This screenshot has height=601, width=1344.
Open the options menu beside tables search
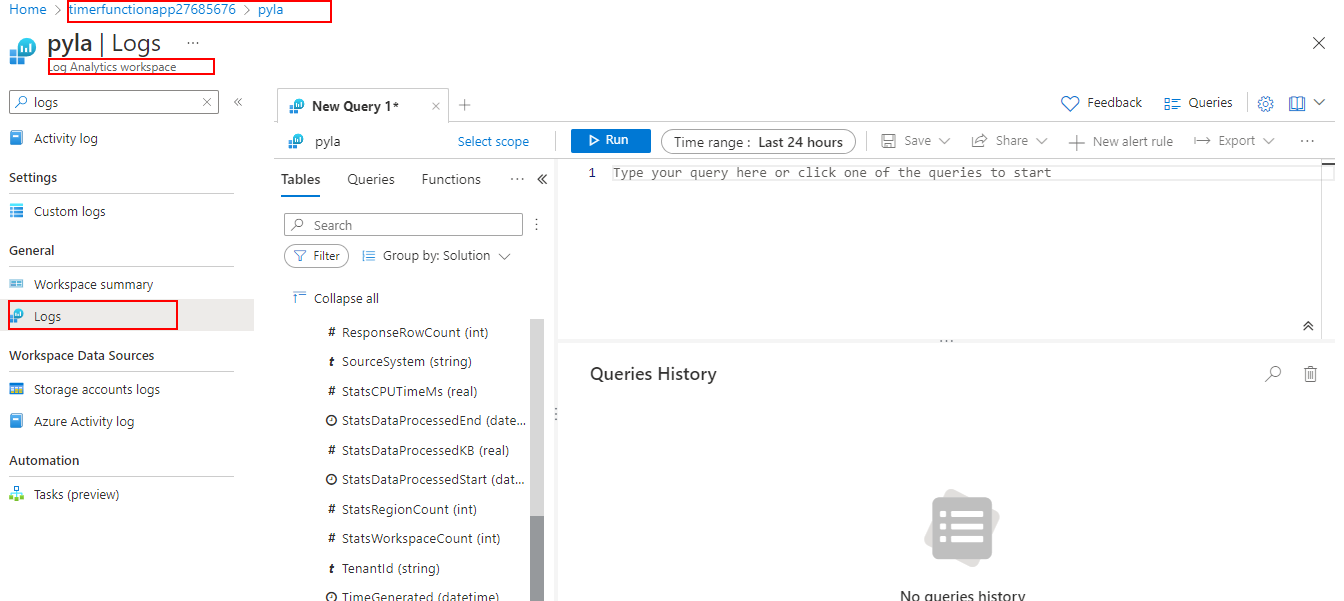(536, 225)
